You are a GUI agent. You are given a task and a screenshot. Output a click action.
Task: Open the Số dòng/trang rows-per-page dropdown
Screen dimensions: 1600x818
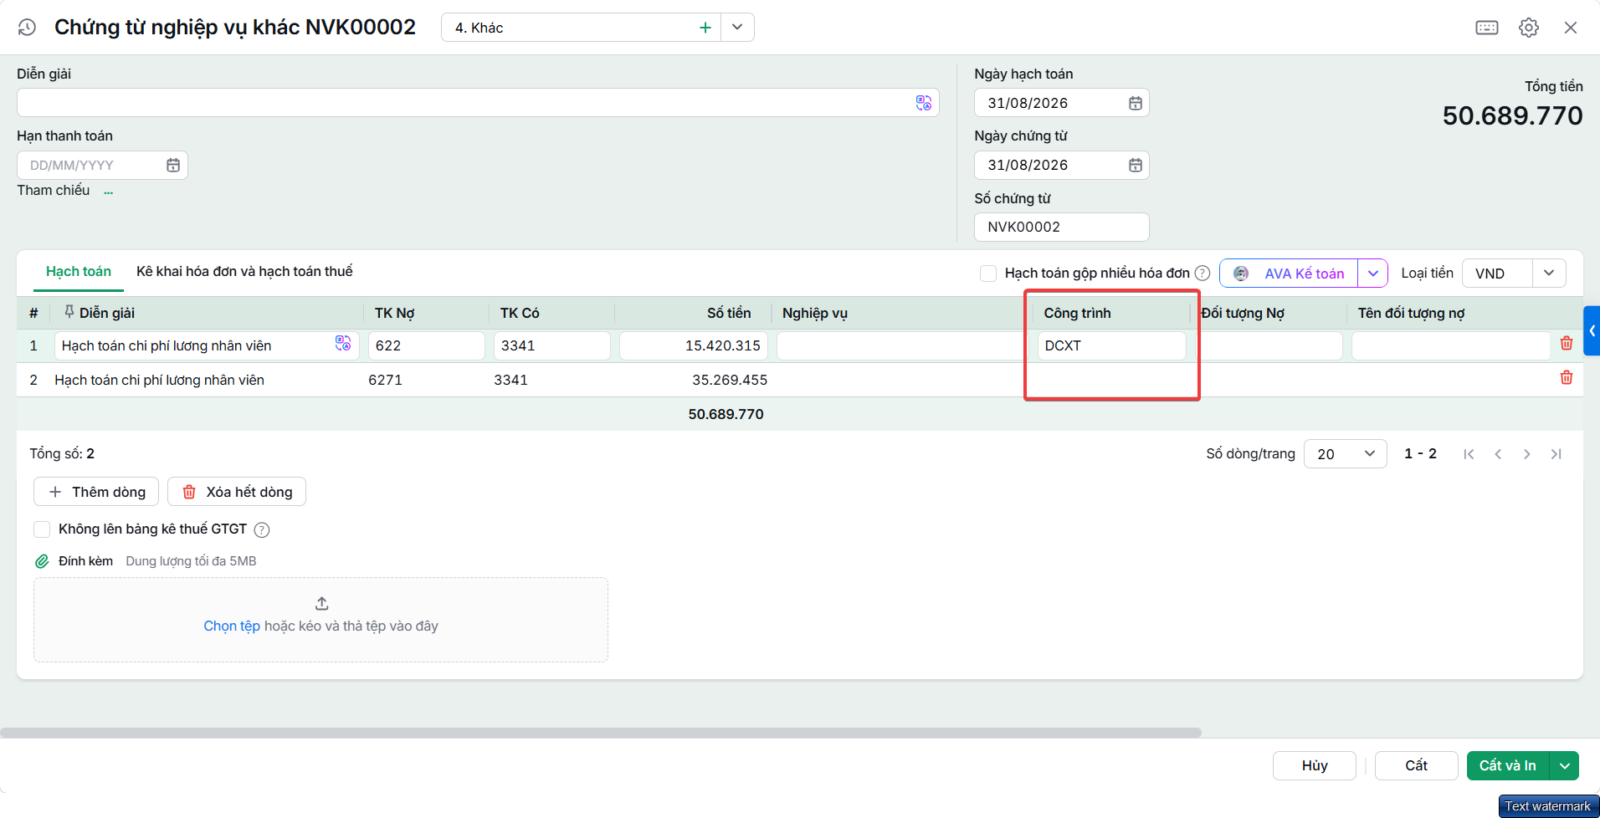point(1345,454)
